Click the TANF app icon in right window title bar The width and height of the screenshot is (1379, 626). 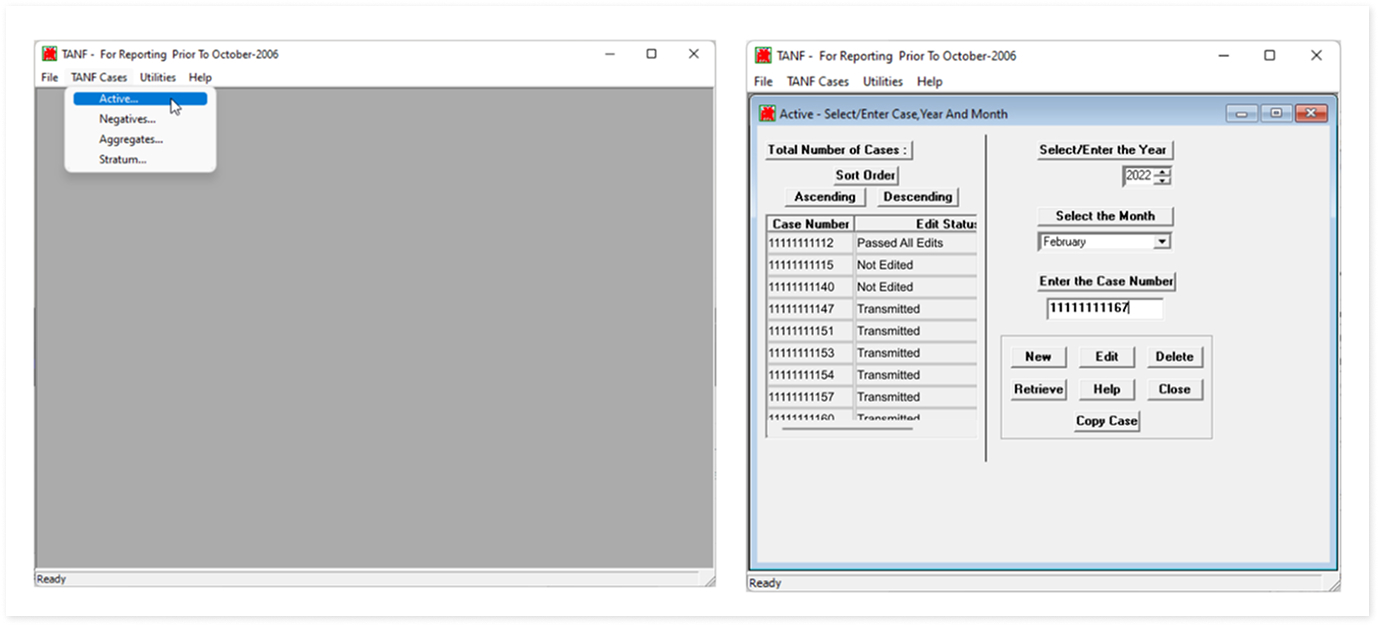pyautogui.click(x=764, y=56)
